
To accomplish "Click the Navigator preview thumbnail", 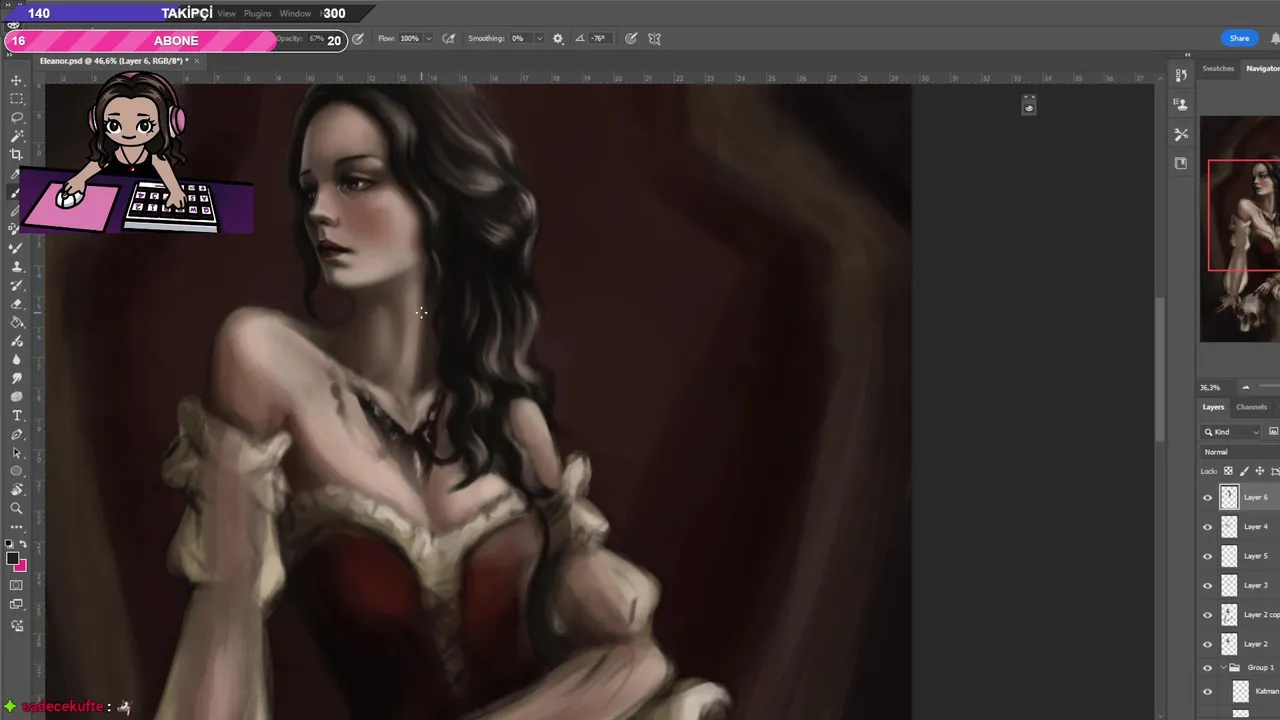I will pyautogui.click(x=1240, y=229).
